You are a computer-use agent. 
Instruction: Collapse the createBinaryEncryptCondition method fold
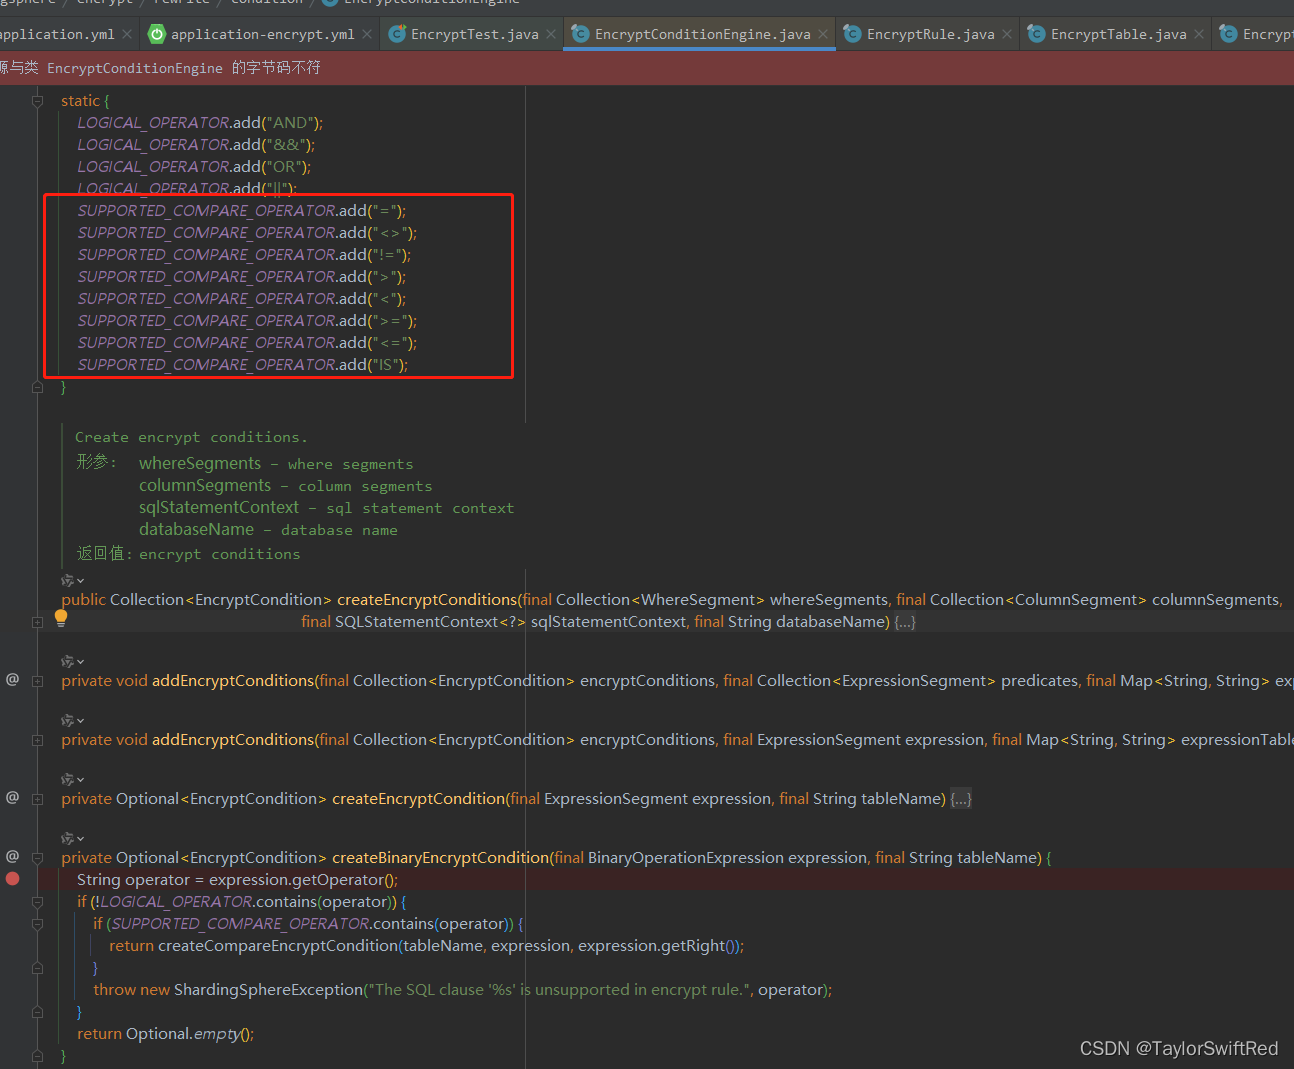pyautogui.click(x=37, y=858)
